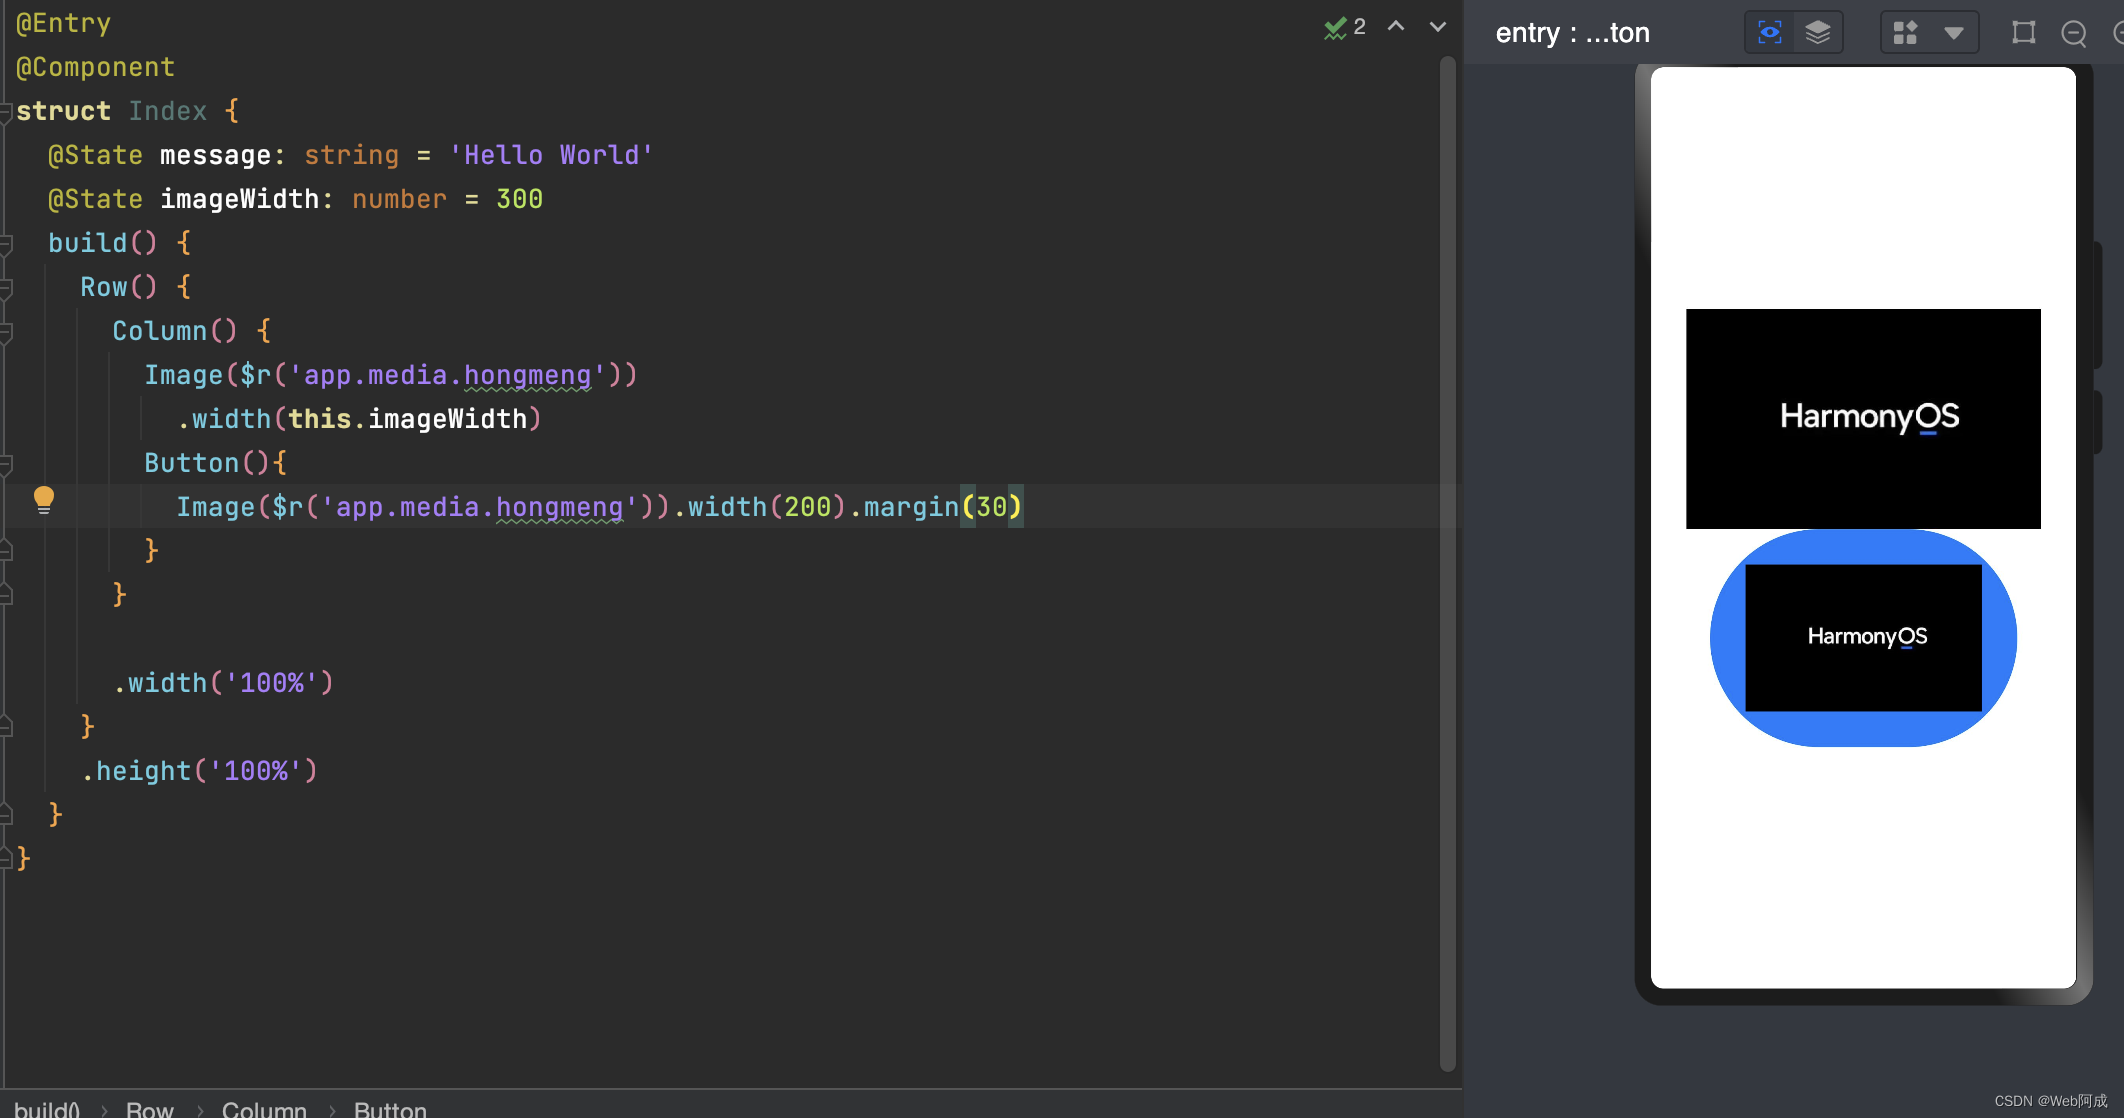2124x1118 pixels.
Task: Open the device profile dropdown arrow
Action: pyautogui.click(x=1953, y=33)
